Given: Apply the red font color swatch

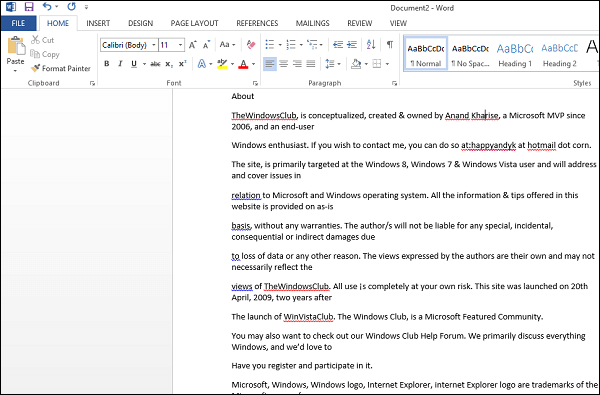Looking at the screenshot, I should point(243,64).
